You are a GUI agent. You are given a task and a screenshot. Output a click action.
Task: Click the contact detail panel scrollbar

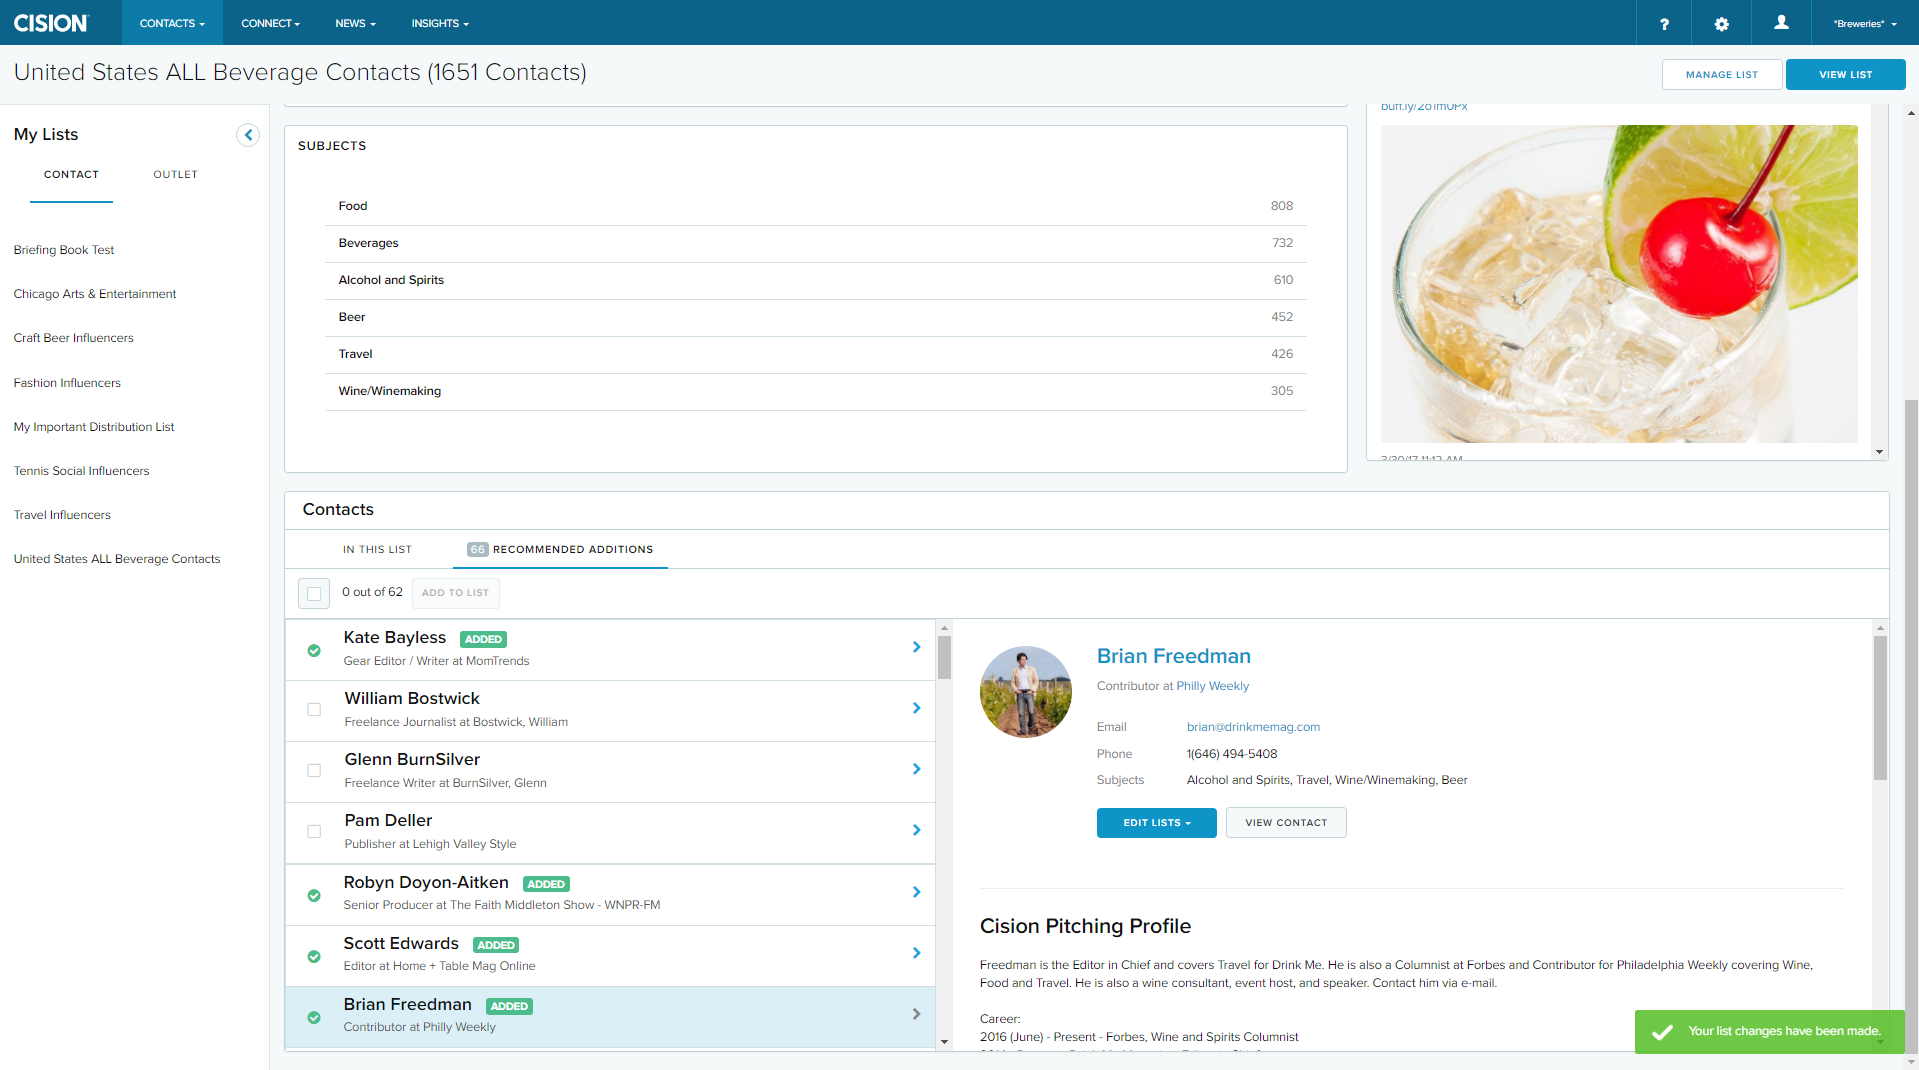[x=1880, y=708]
